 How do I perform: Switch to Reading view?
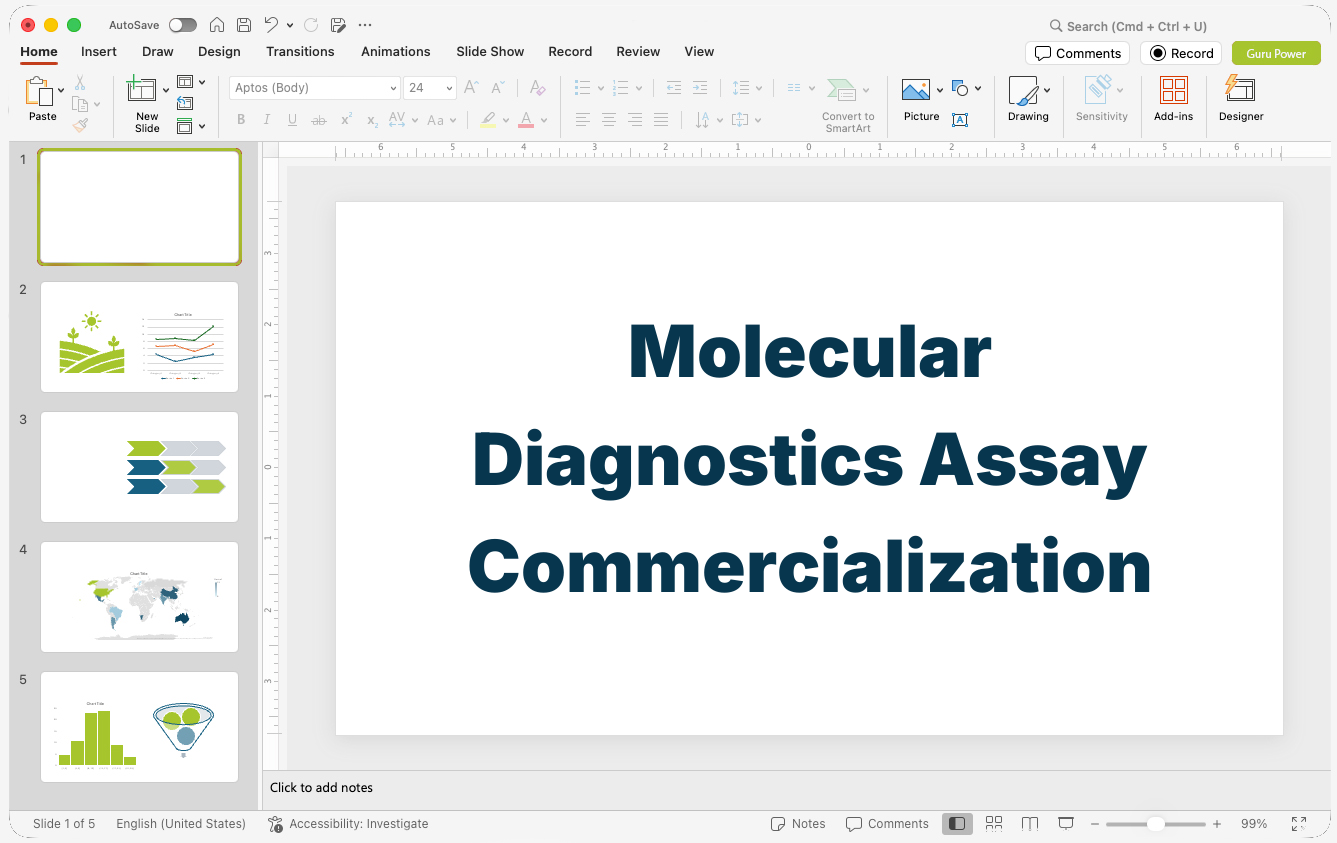tap(1030, 824)
